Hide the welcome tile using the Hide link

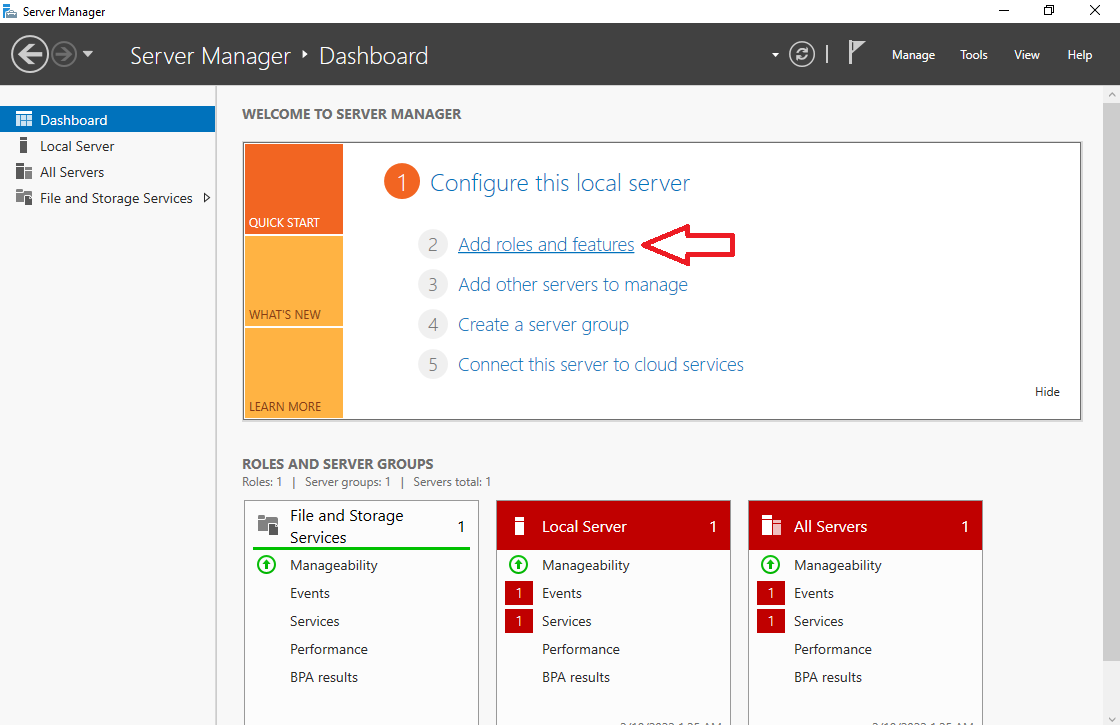1047,391
